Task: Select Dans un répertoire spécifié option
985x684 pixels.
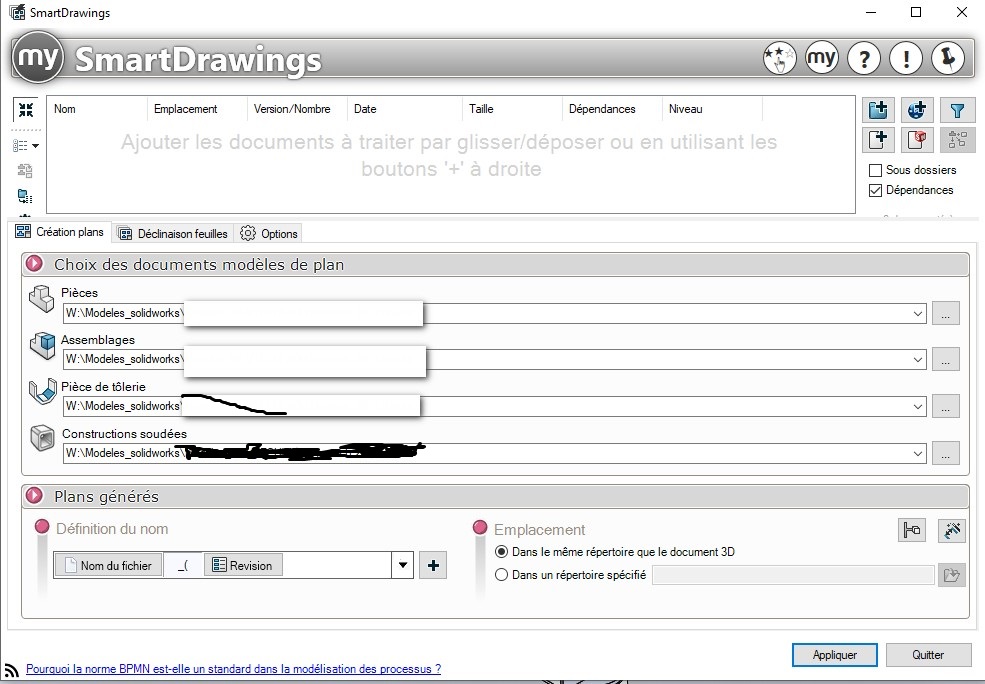Action: [501, 575]
